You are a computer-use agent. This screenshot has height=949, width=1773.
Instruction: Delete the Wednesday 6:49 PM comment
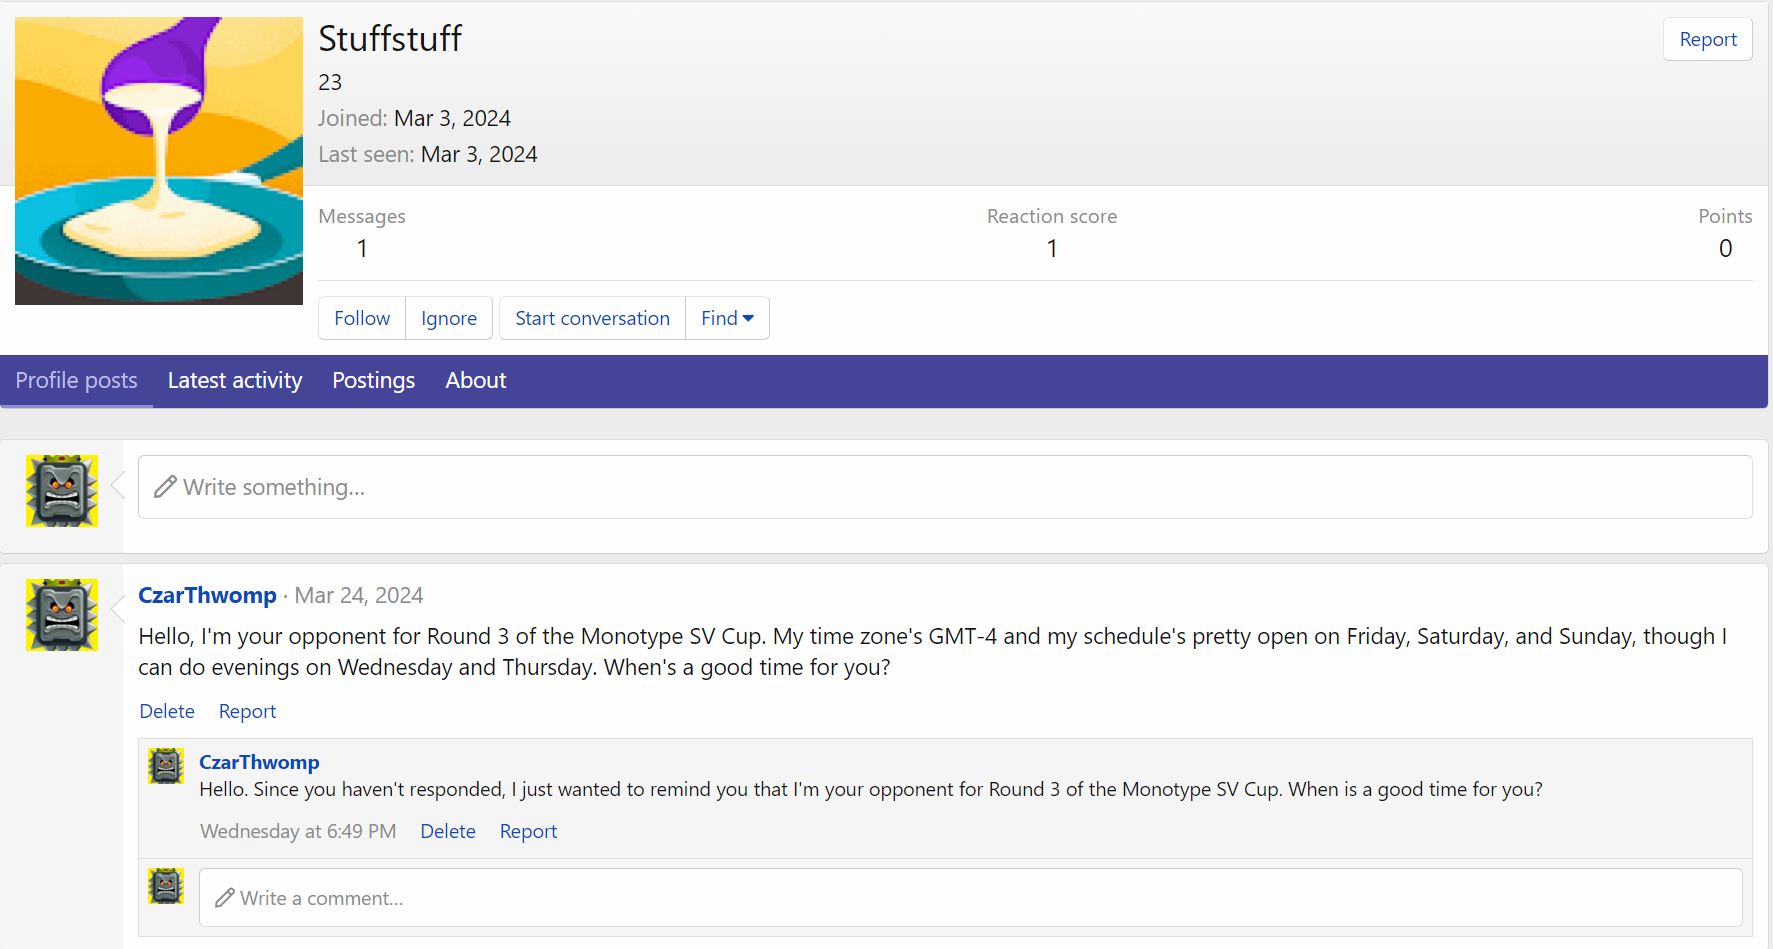[x=447, y=831]
